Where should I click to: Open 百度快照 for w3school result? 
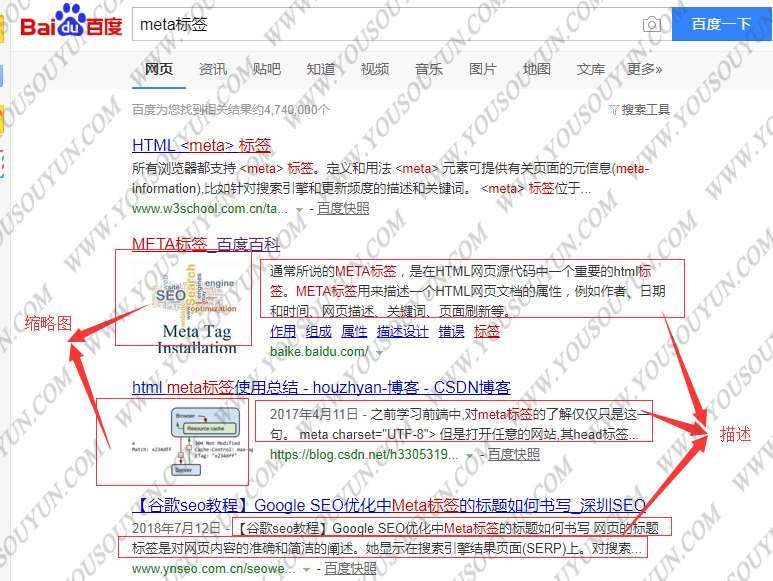[x=343, y=208]
